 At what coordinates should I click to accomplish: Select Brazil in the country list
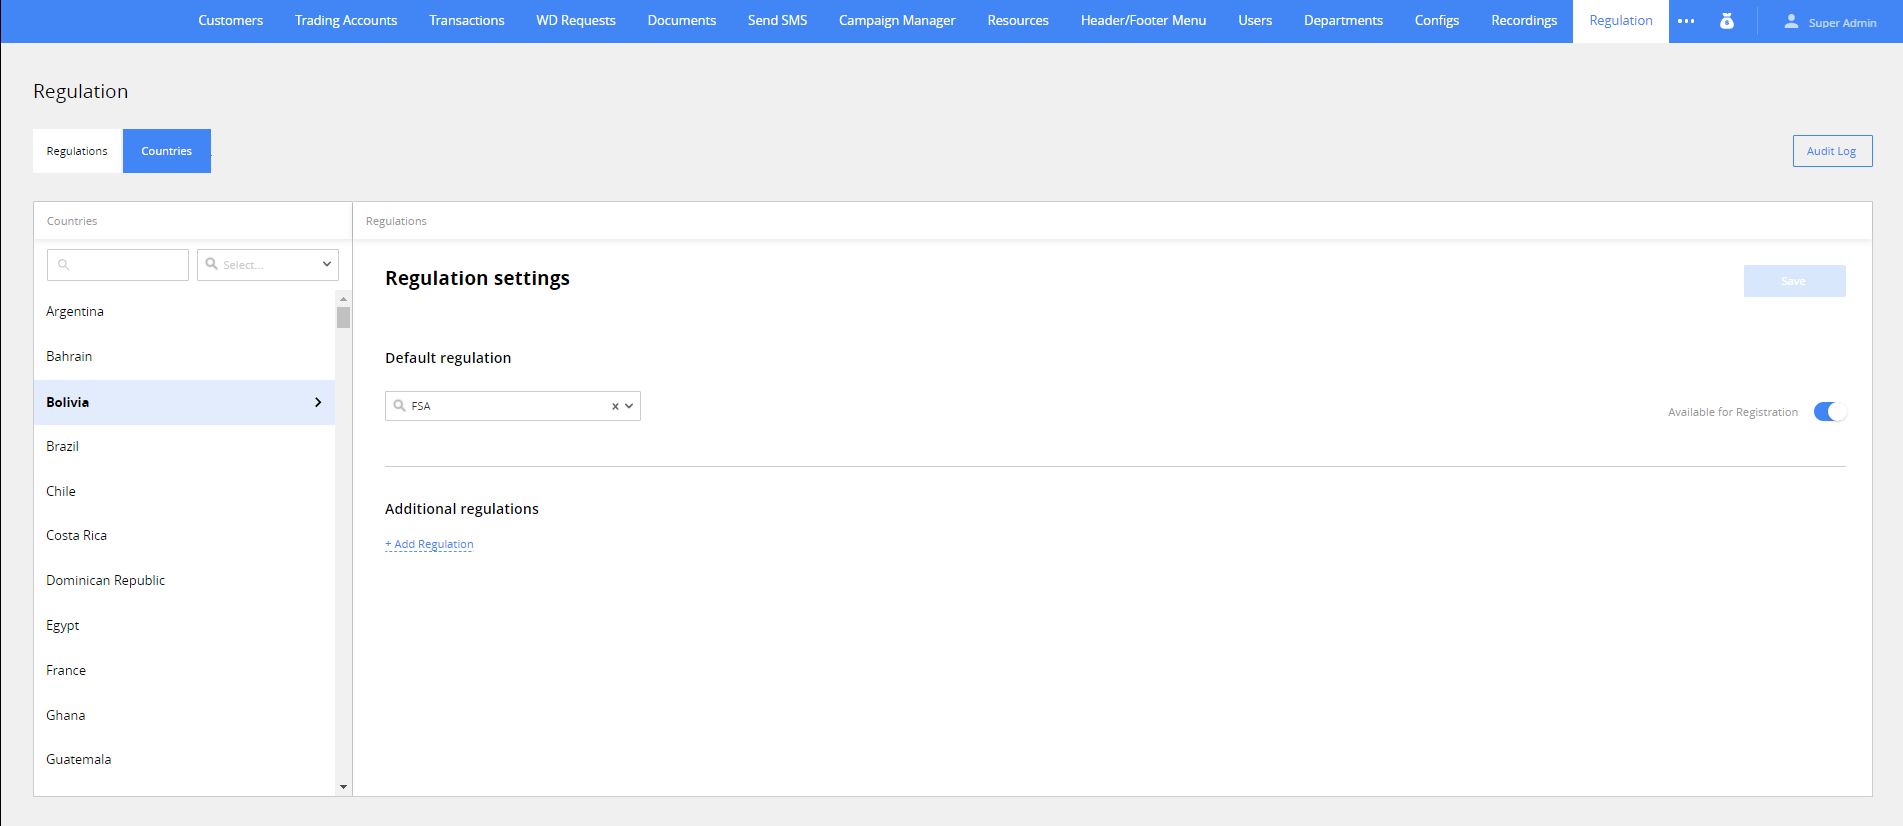tap(184, 447)
